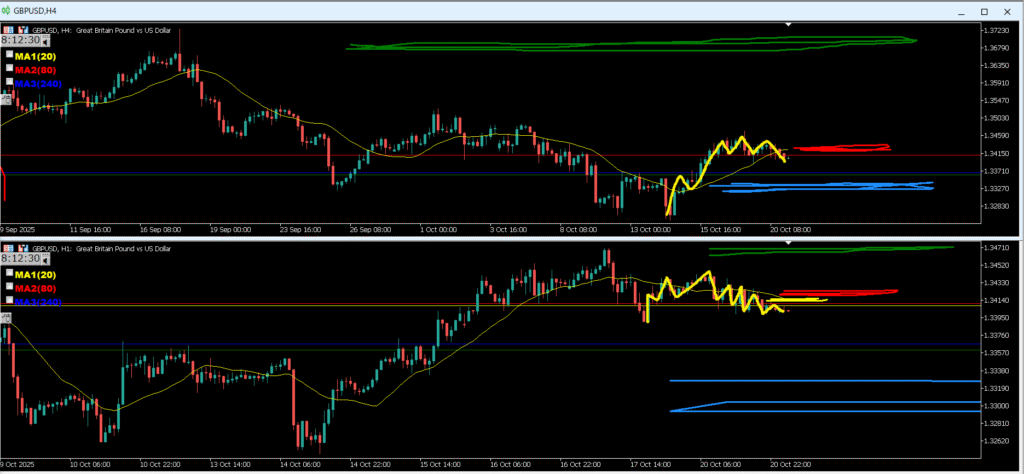Select the red resistance zone on H4 chart
The width and height of the screenshot is (1024, 474).
[842, 149]
